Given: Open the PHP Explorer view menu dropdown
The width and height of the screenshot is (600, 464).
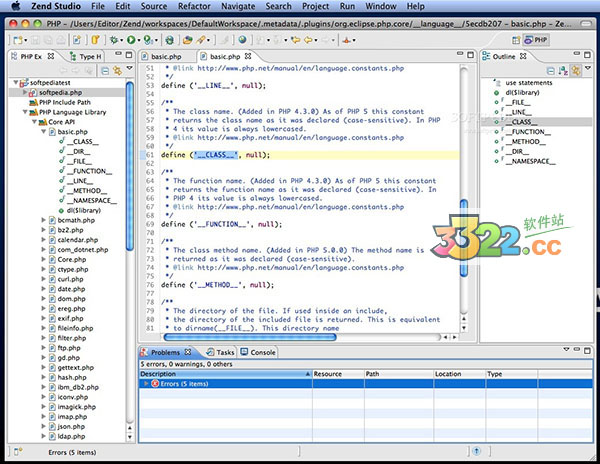Looking at the screenshot, I should coord(130,68).
